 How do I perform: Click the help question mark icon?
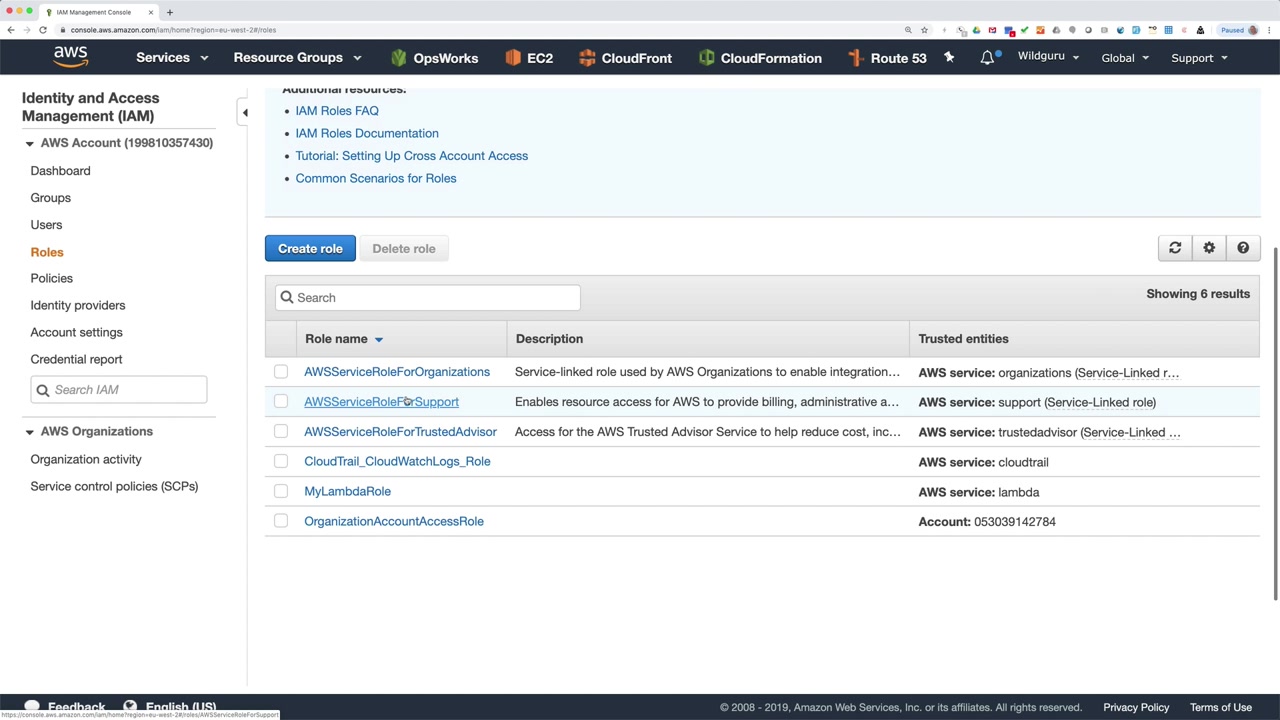1243,248
